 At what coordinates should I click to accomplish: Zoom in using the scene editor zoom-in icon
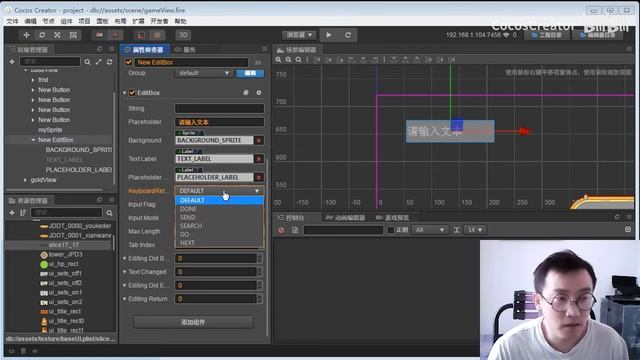(x=278, y=60)
